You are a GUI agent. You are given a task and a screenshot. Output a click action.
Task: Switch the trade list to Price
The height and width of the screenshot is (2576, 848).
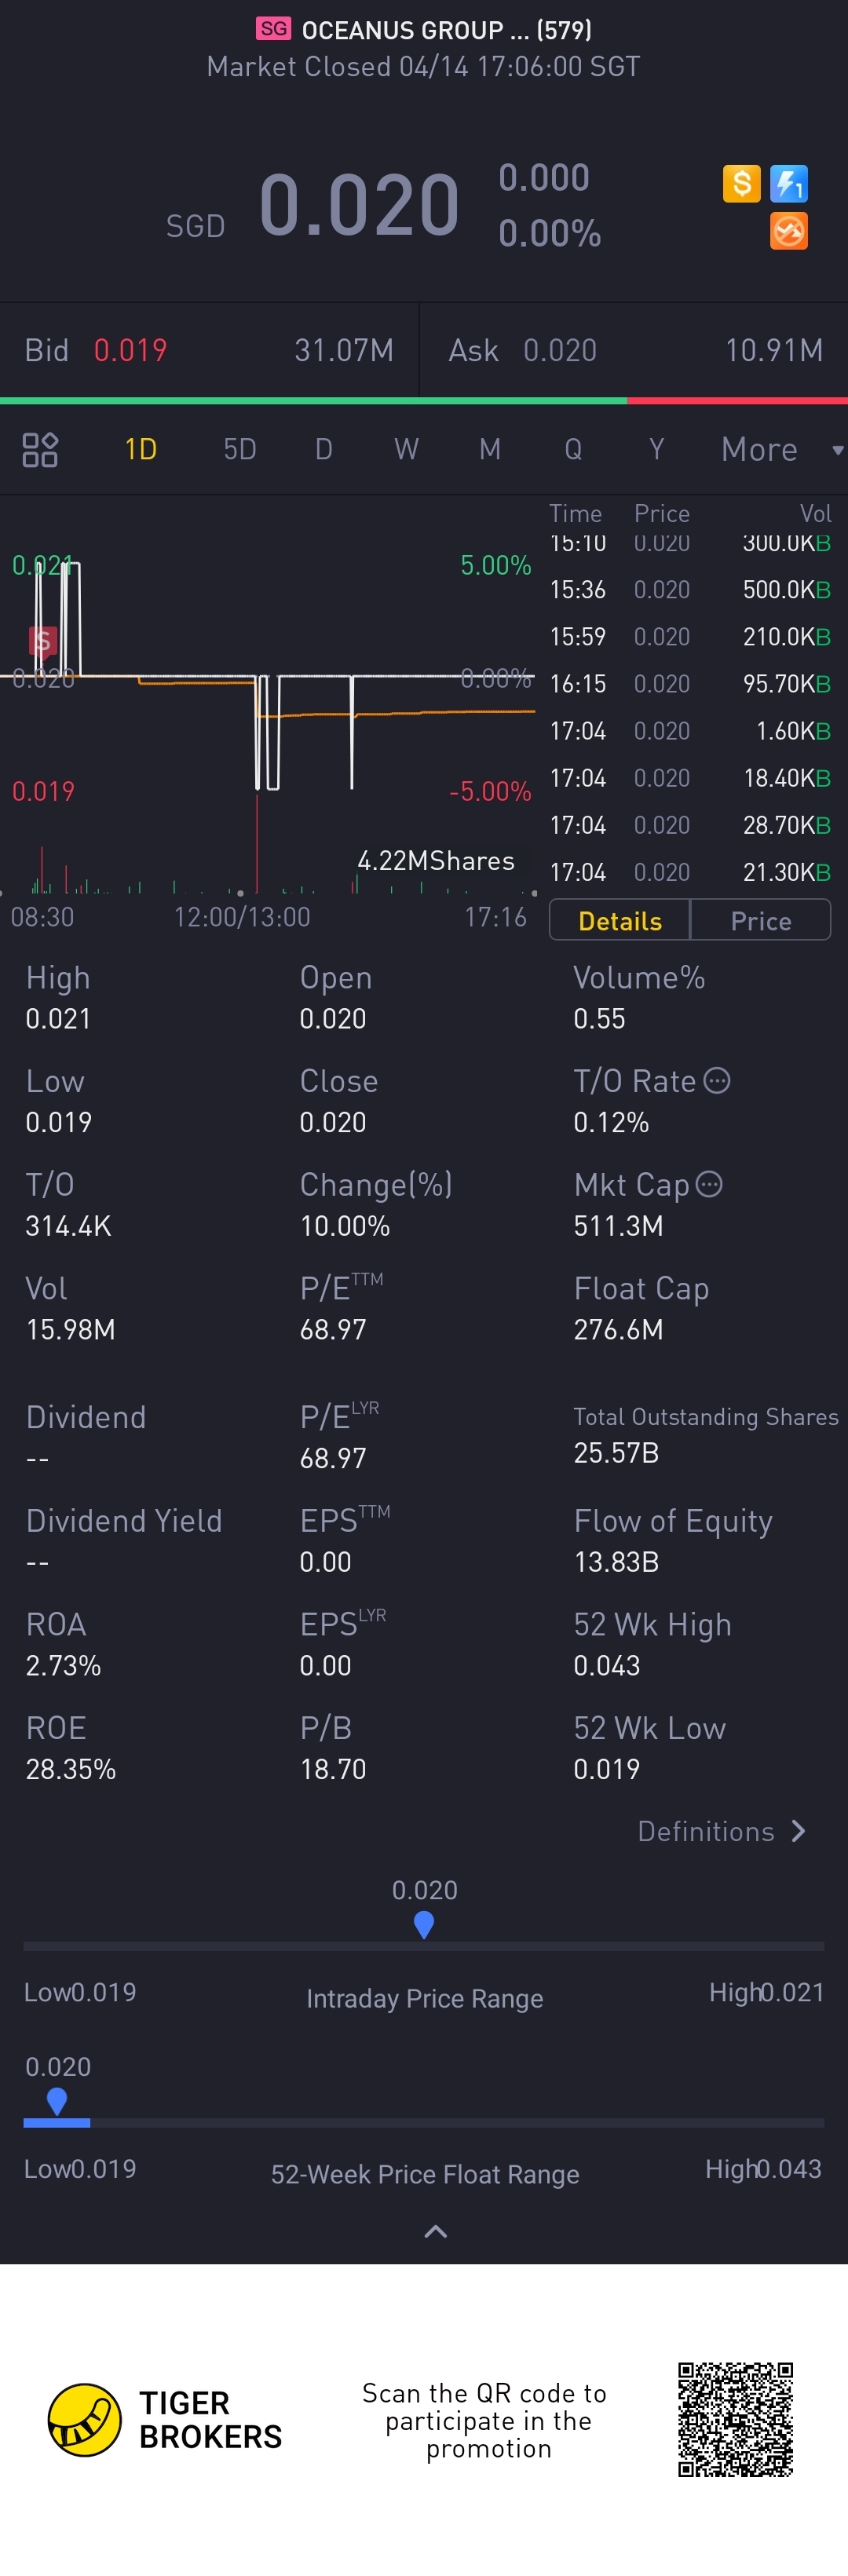pyautogui.click(x=760, y=921)
